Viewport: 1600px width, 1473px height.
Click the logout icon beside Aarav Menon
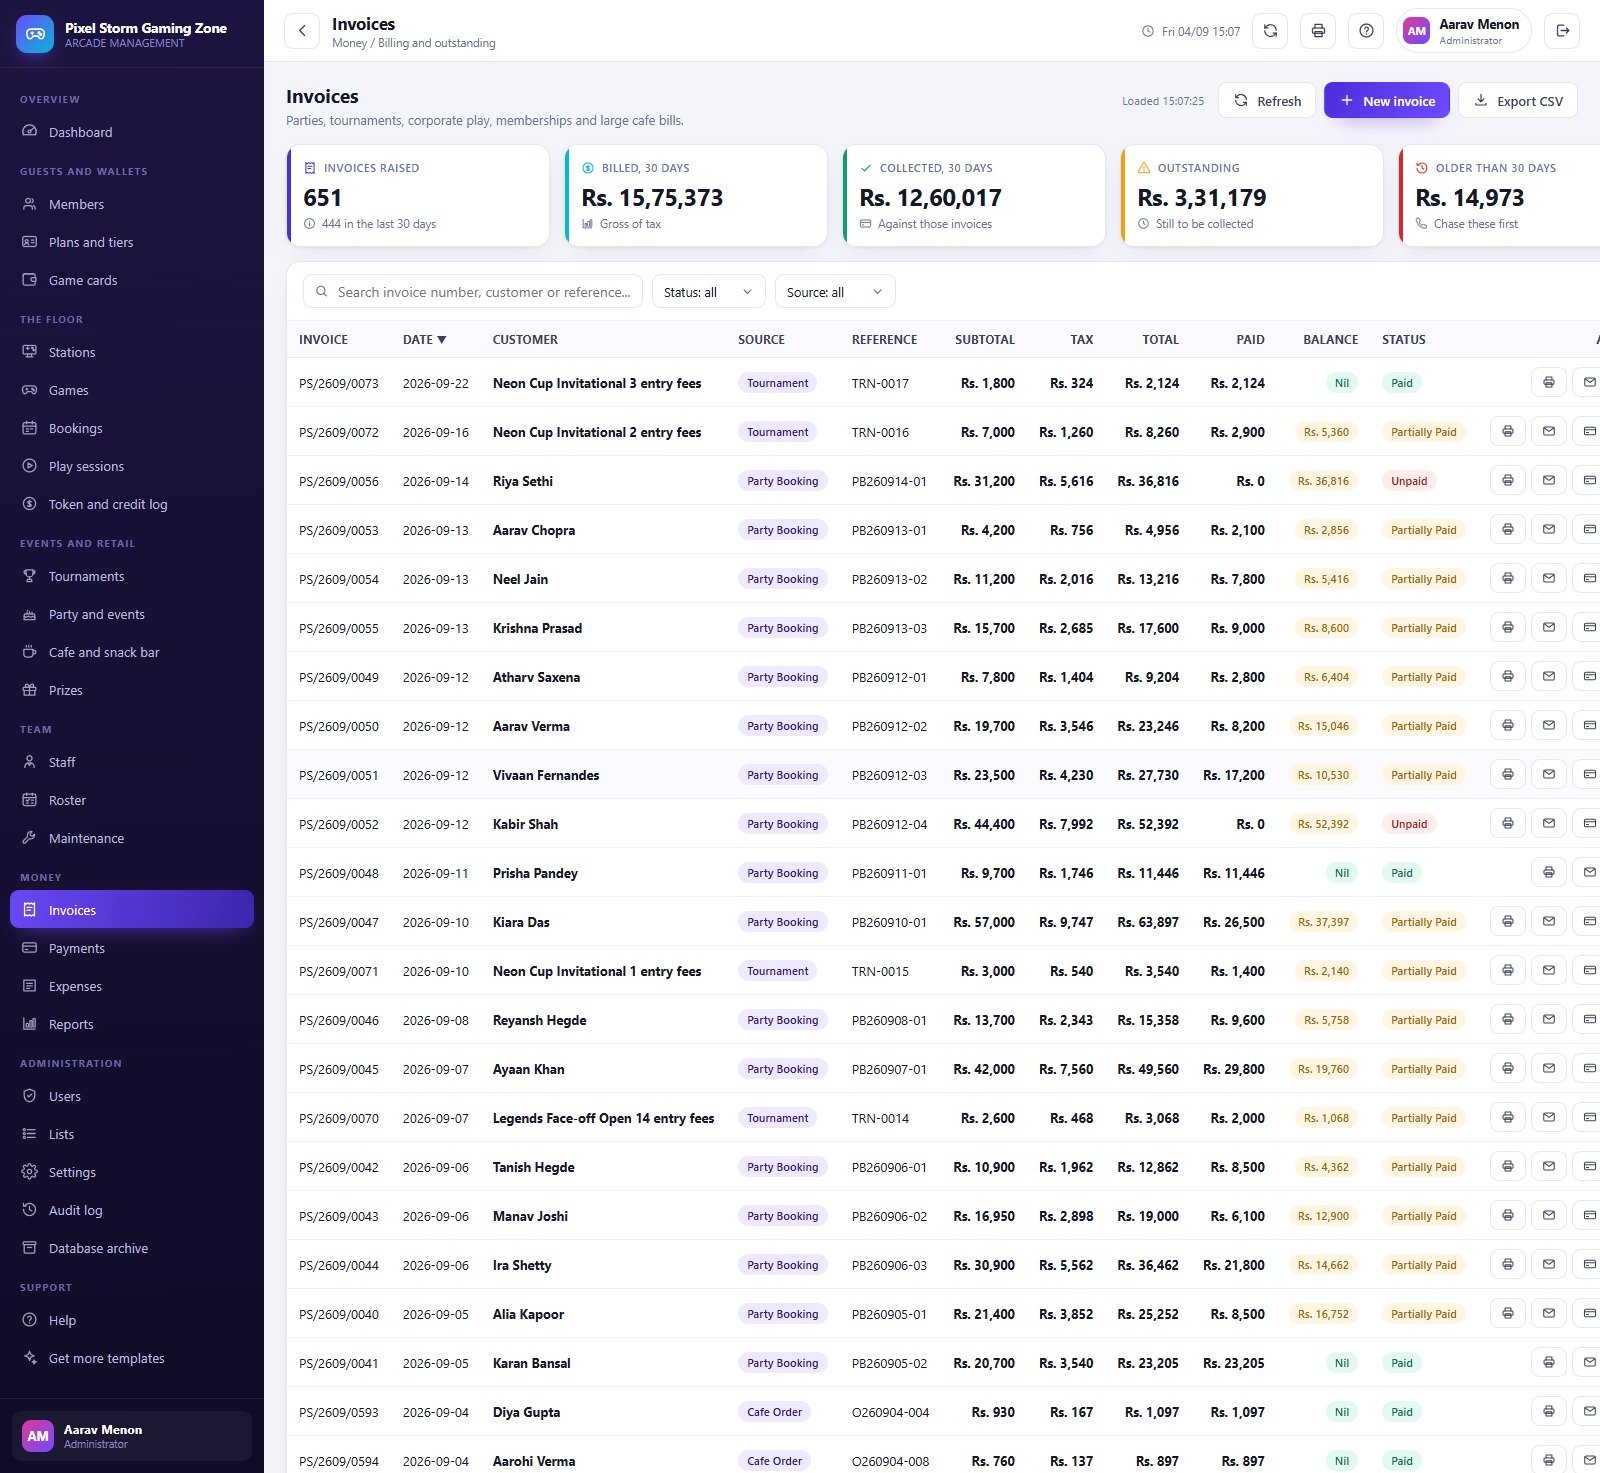tap(1562, 31)
